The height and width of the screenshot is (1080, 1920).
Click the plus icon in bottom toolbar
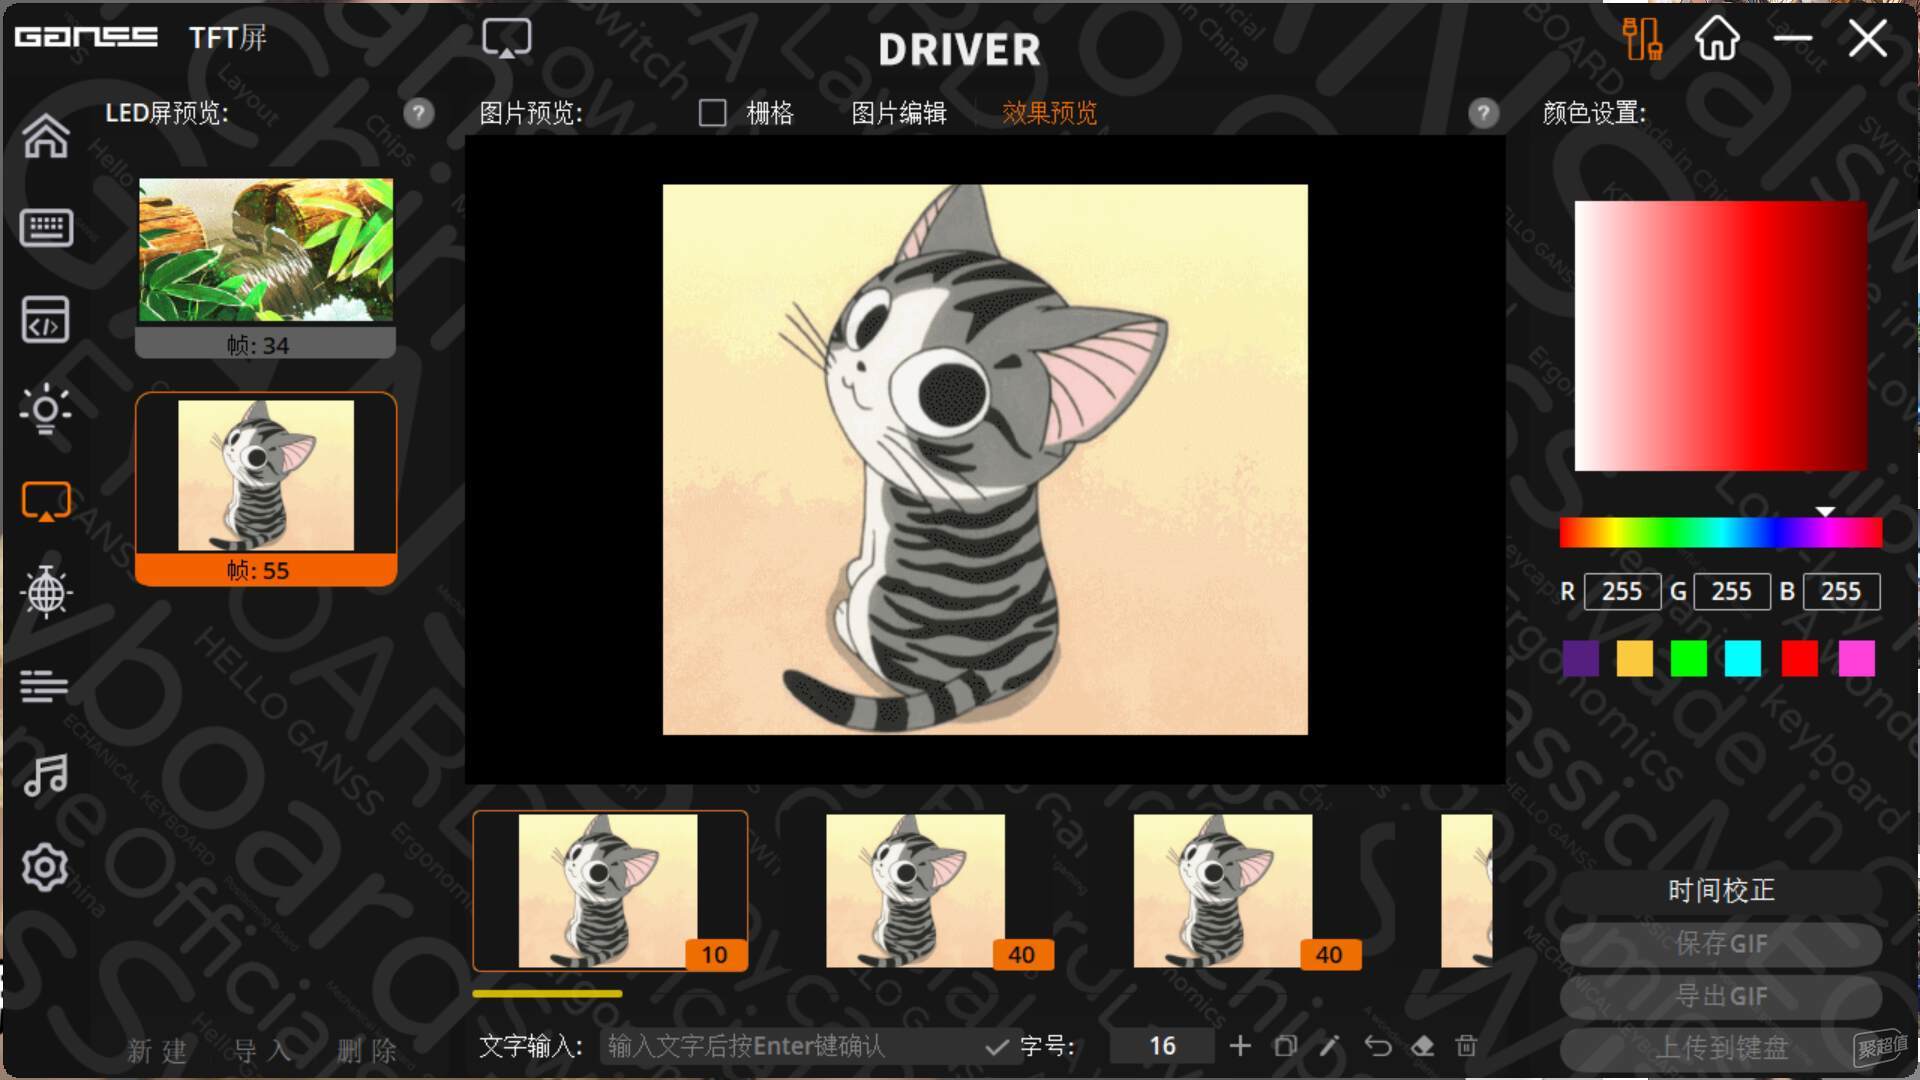[x=1240, y=1046]
